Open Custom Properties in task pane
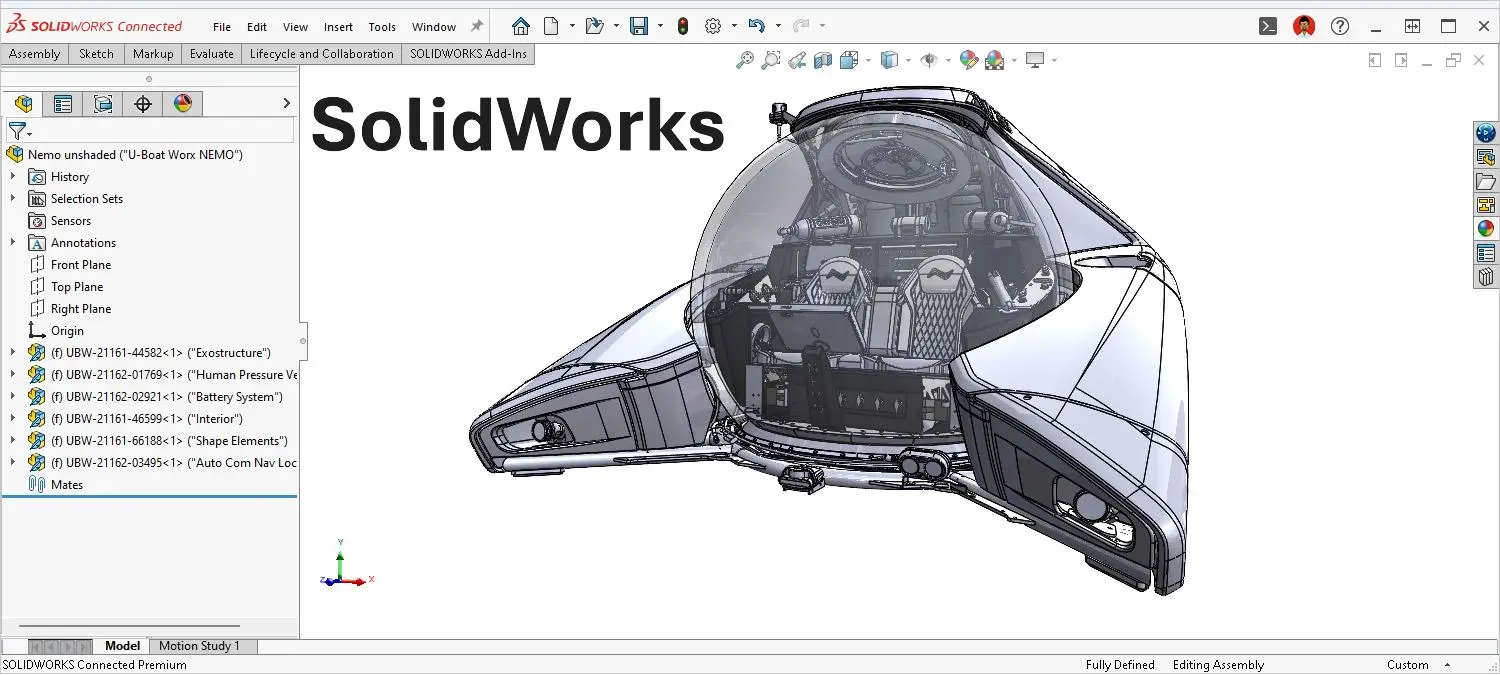 pos(1486,253)
